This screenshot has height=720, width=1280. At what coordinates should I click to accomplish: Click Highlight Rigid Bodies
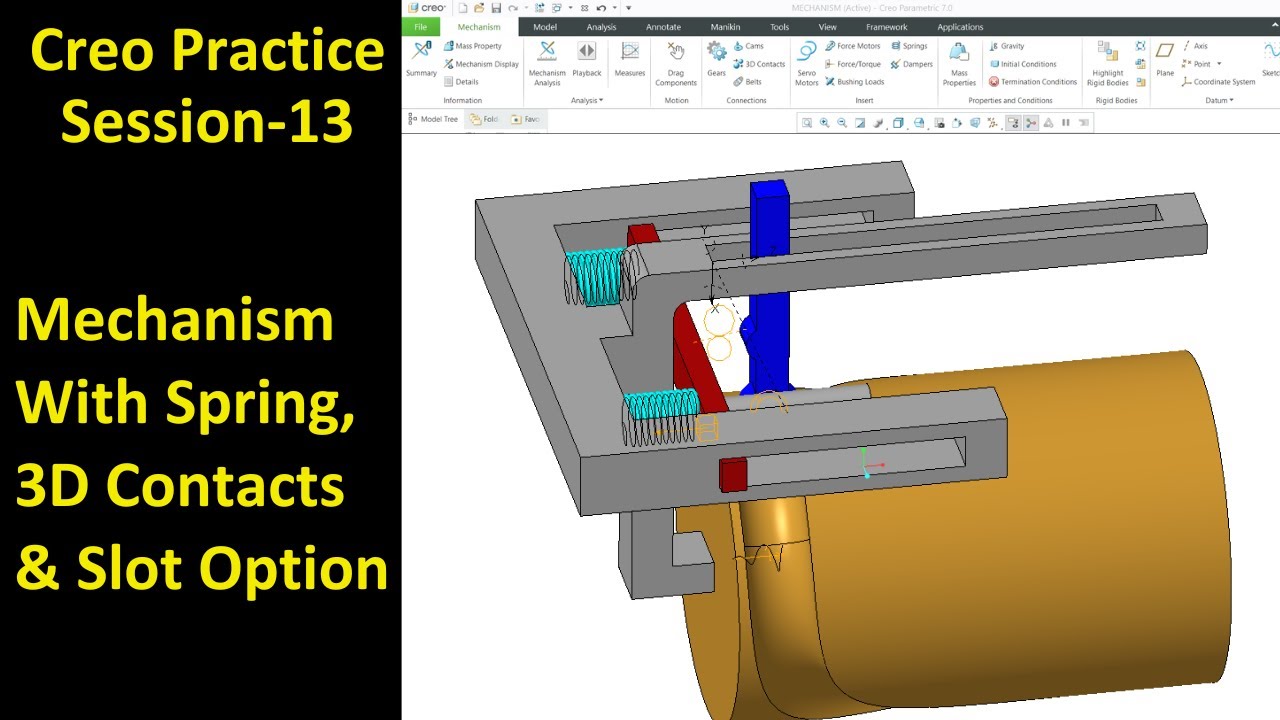pos(1107,62)
